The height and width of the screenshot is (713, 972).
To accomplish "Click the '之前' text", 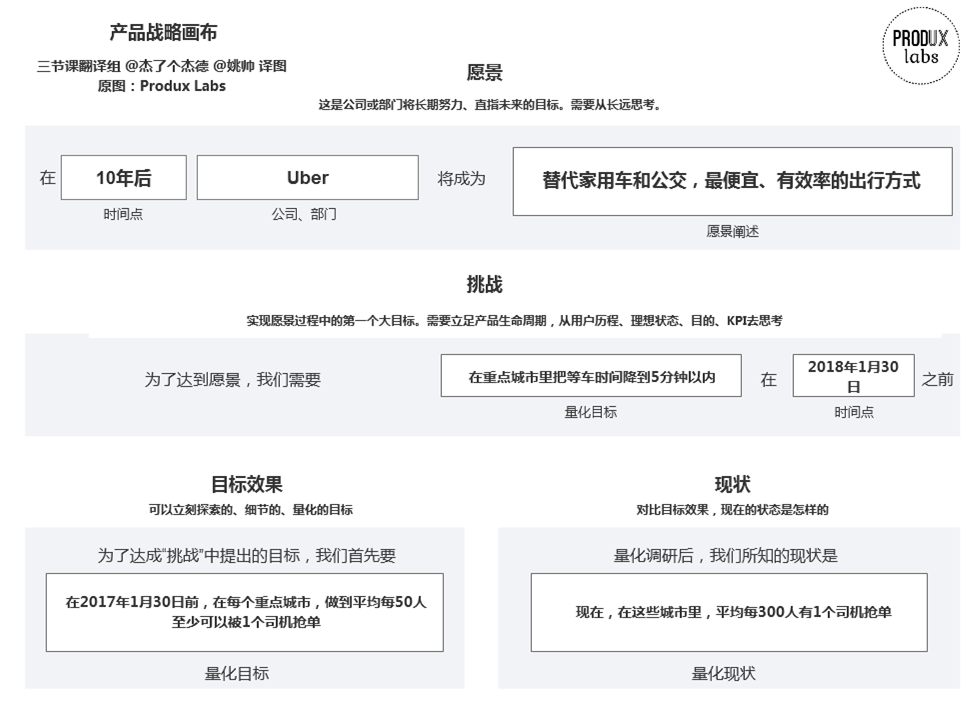I will click(937, 379).
